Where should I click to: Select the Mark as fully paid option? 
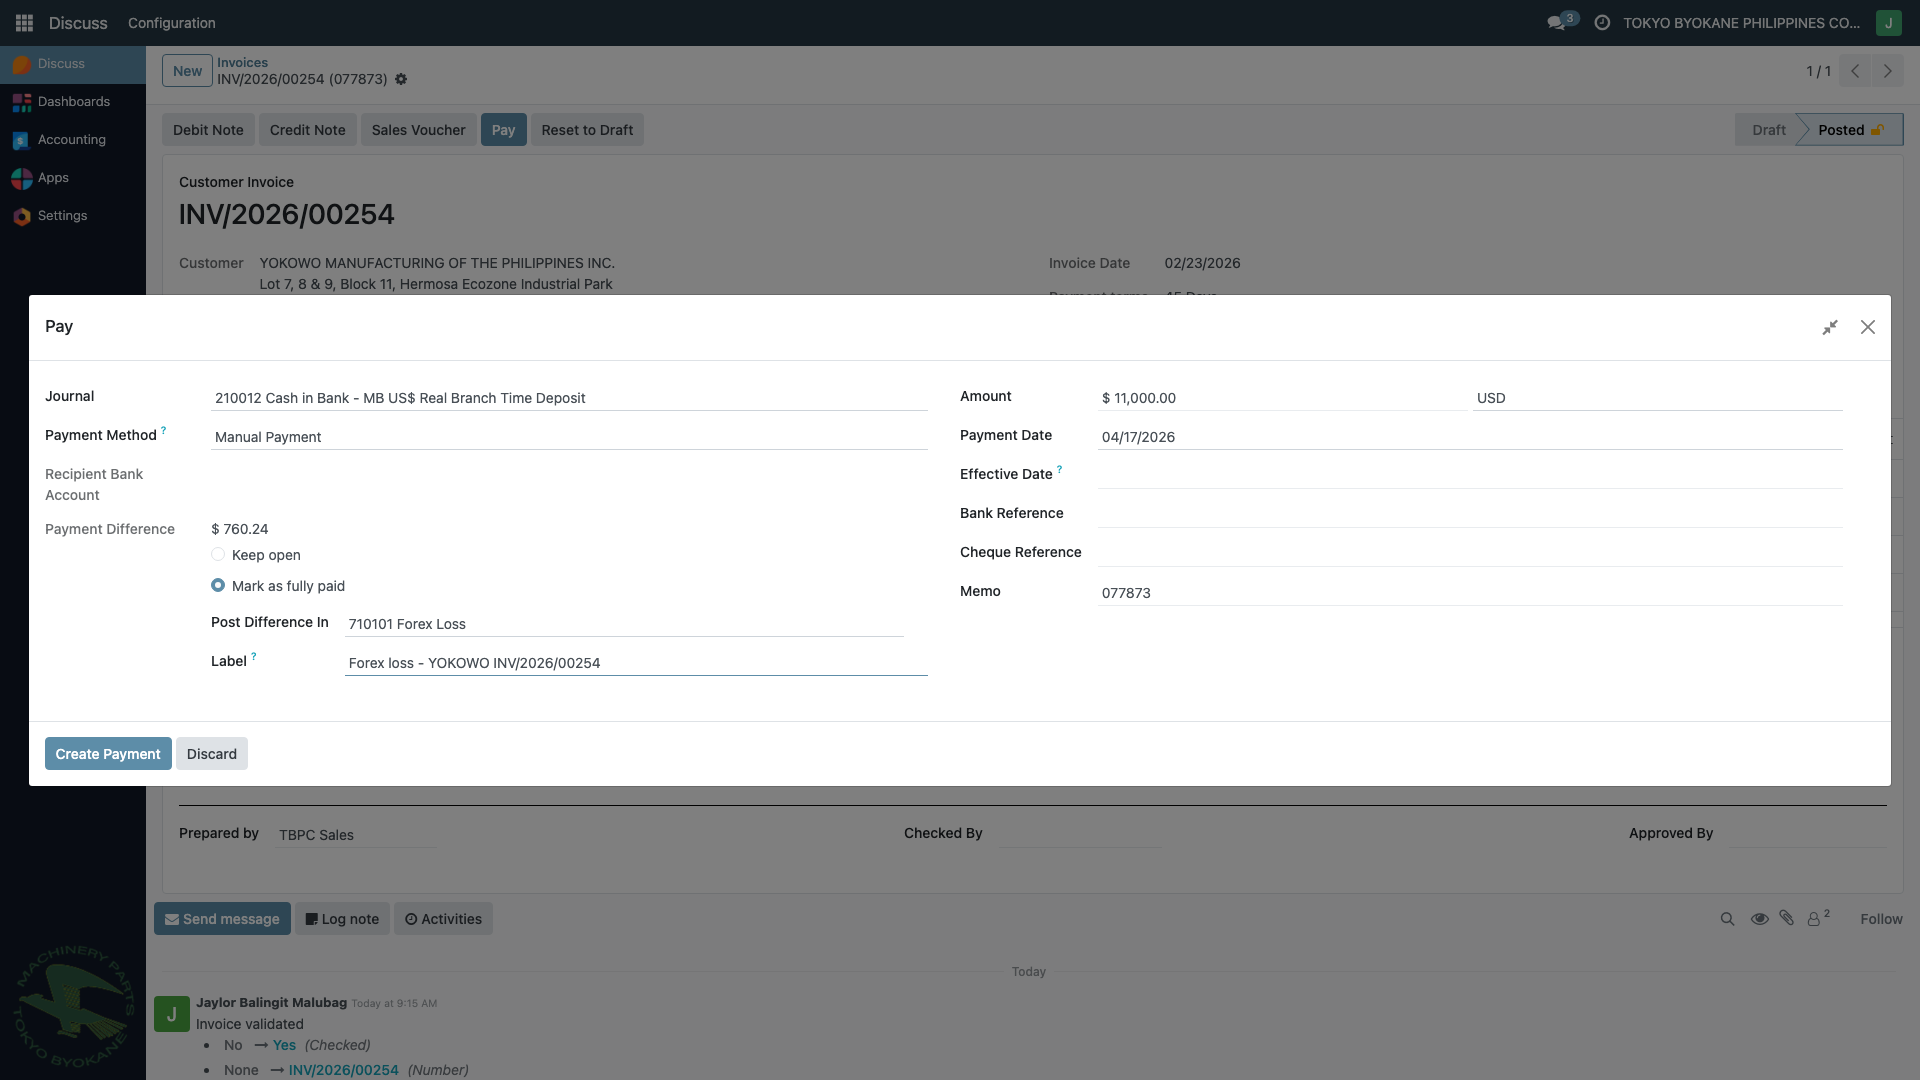coord(218,585)
